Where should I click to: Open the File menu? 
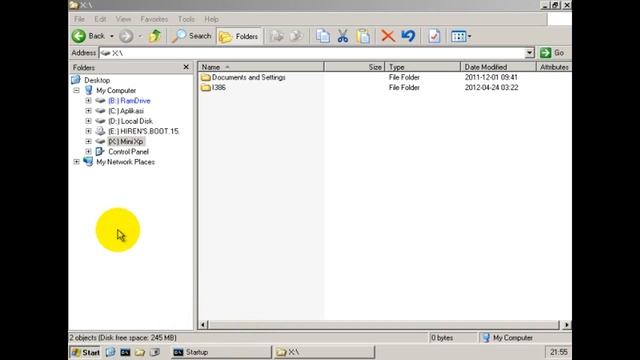tap(79, 19)
